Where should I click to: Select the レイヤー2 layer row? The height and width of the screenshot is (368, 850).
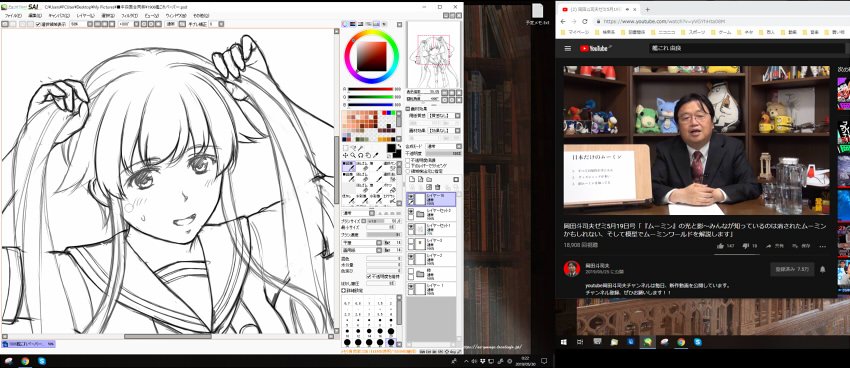[431, 259]
